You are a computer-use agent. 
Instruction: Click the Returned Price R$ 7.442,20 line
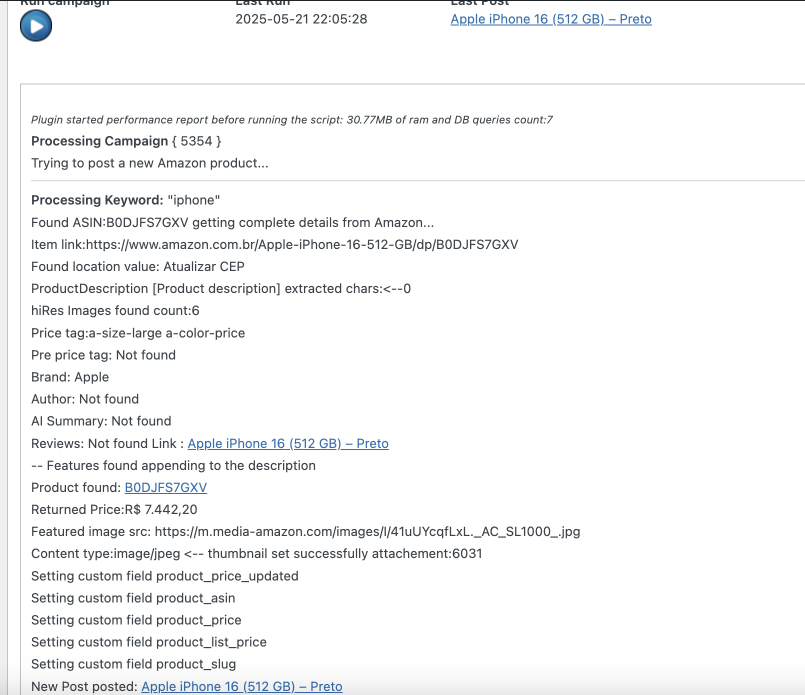coord(114,509)
